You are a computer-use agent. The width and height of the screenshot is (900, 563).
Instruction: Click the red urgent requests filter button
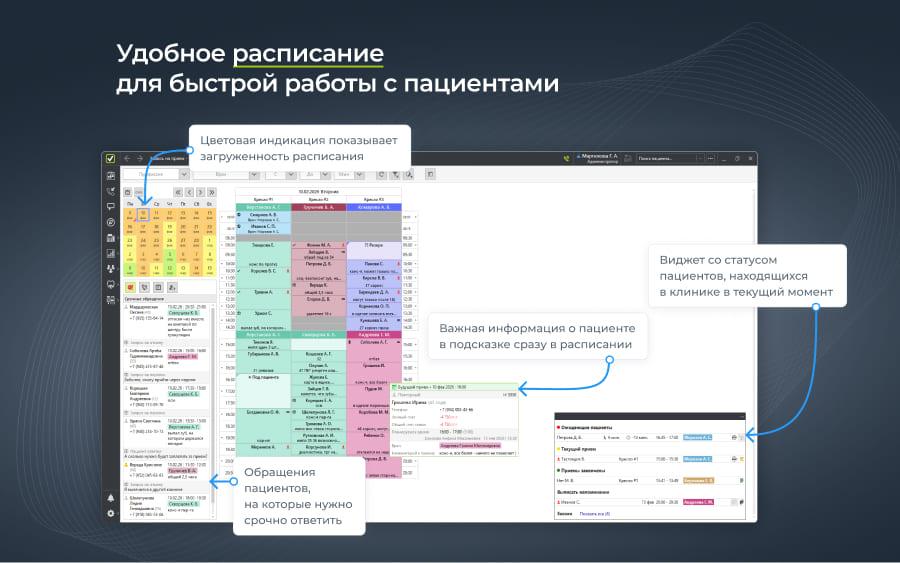tap(130, 287)
